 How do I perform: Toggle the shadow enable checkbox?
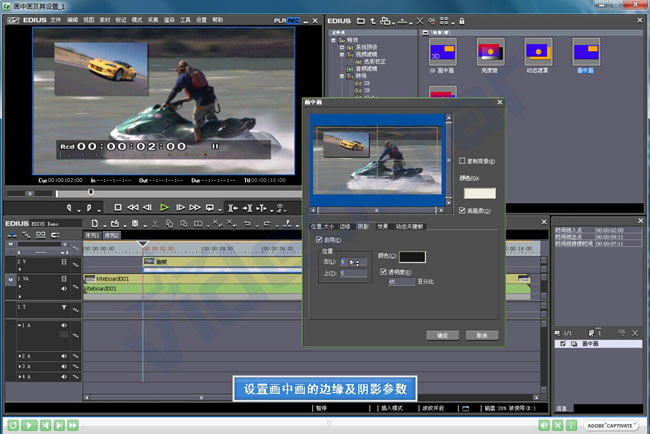[x=319, y=240]
